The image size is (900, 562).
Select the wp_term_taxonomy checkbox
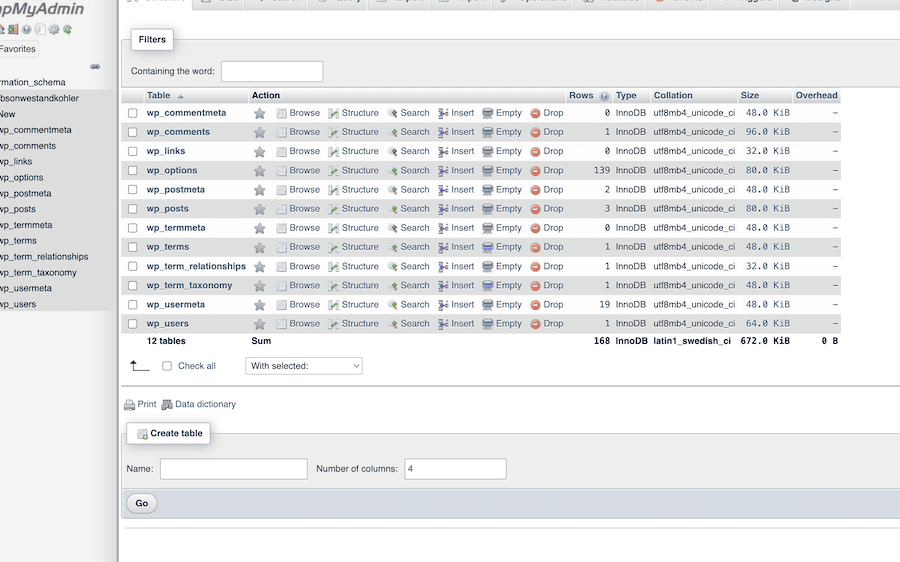(x=132, y=286)
